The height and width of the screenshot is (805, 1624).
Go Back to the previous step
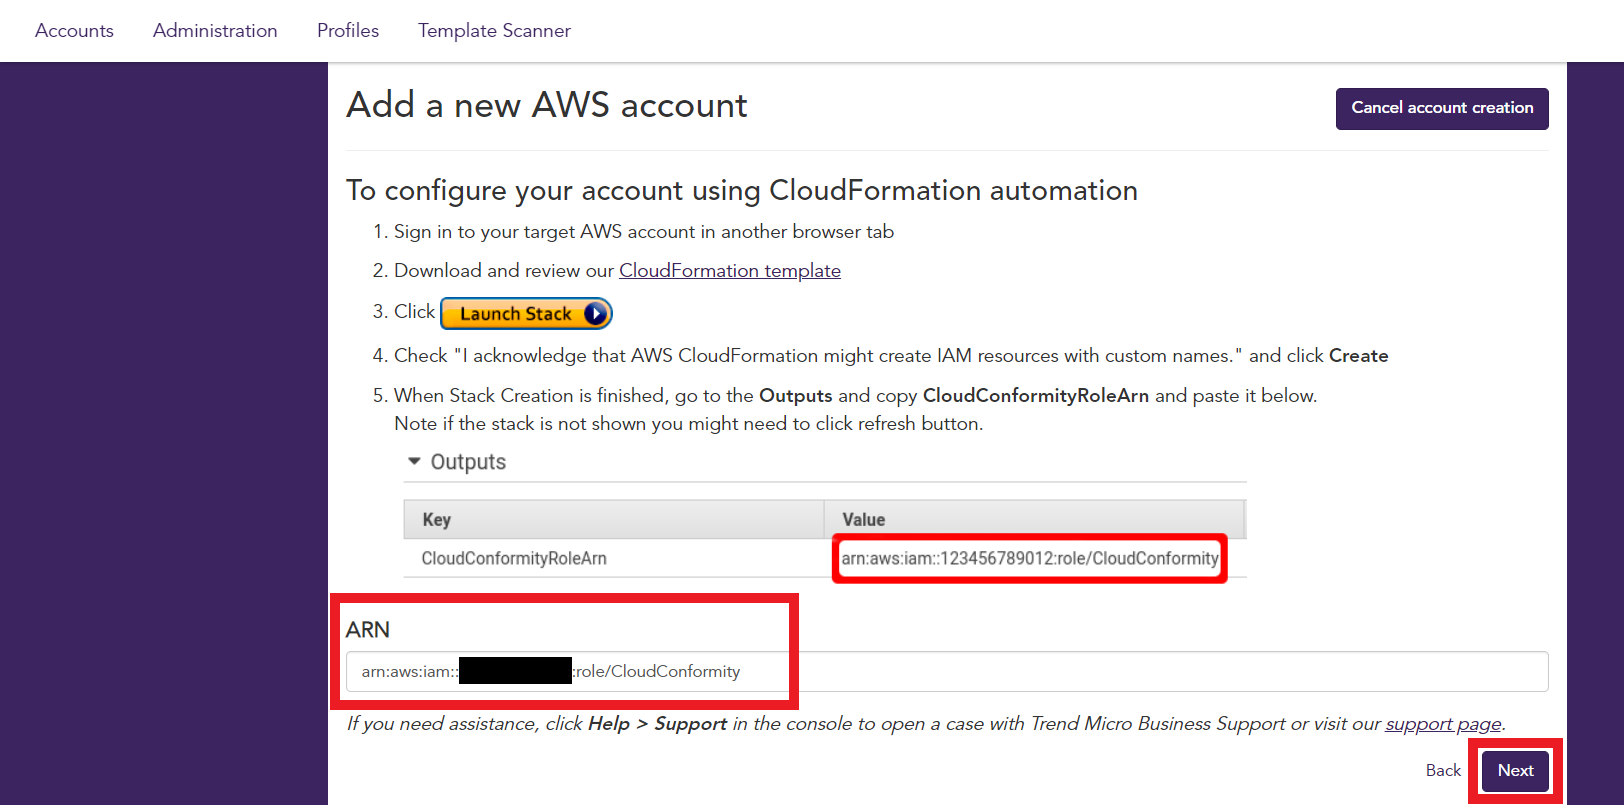1443,770
